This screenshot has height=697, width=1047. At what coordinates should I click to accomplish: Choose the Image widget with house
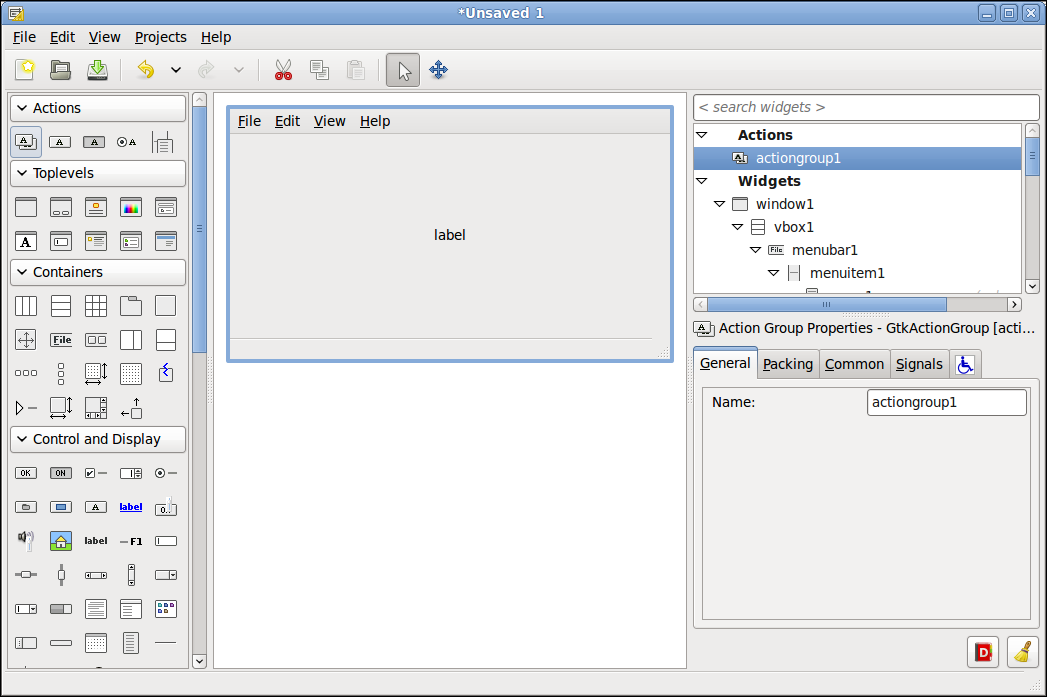coord(61,541)
